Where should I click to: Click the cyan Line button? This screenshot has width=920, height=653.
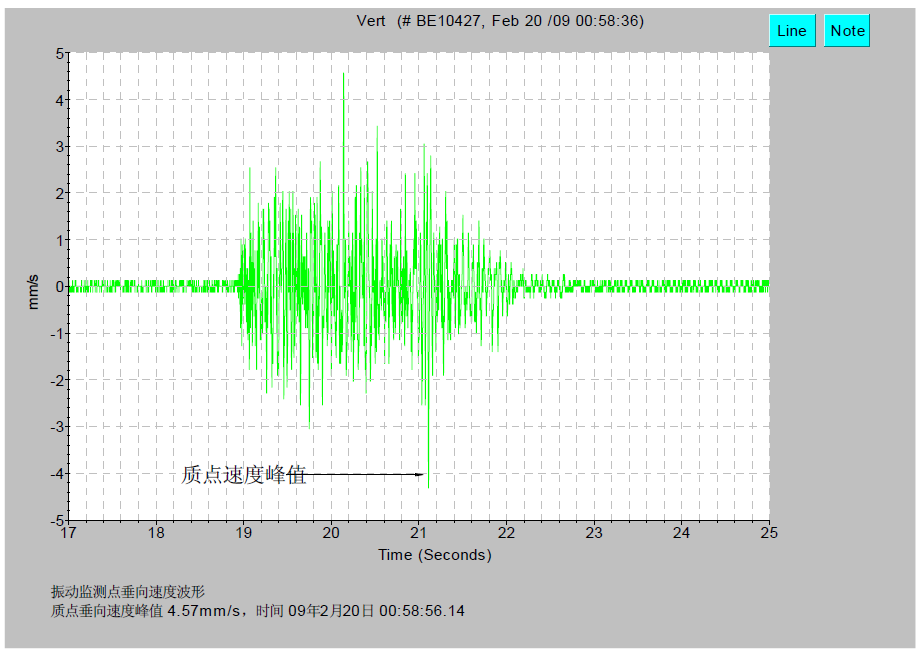tap(791, 30)
